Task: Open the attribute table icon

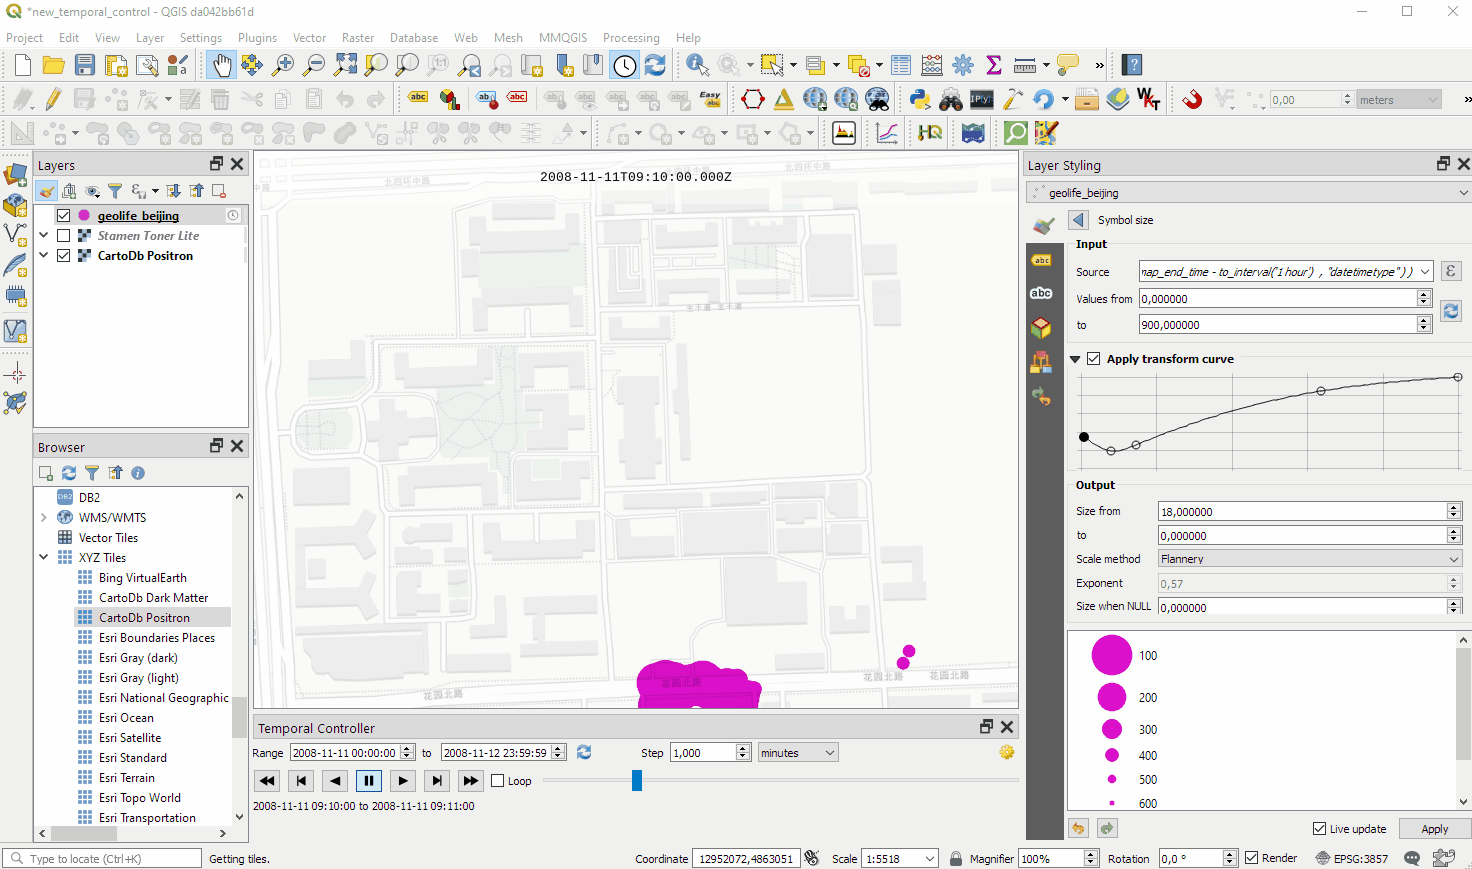Action: tap(901, 66)
